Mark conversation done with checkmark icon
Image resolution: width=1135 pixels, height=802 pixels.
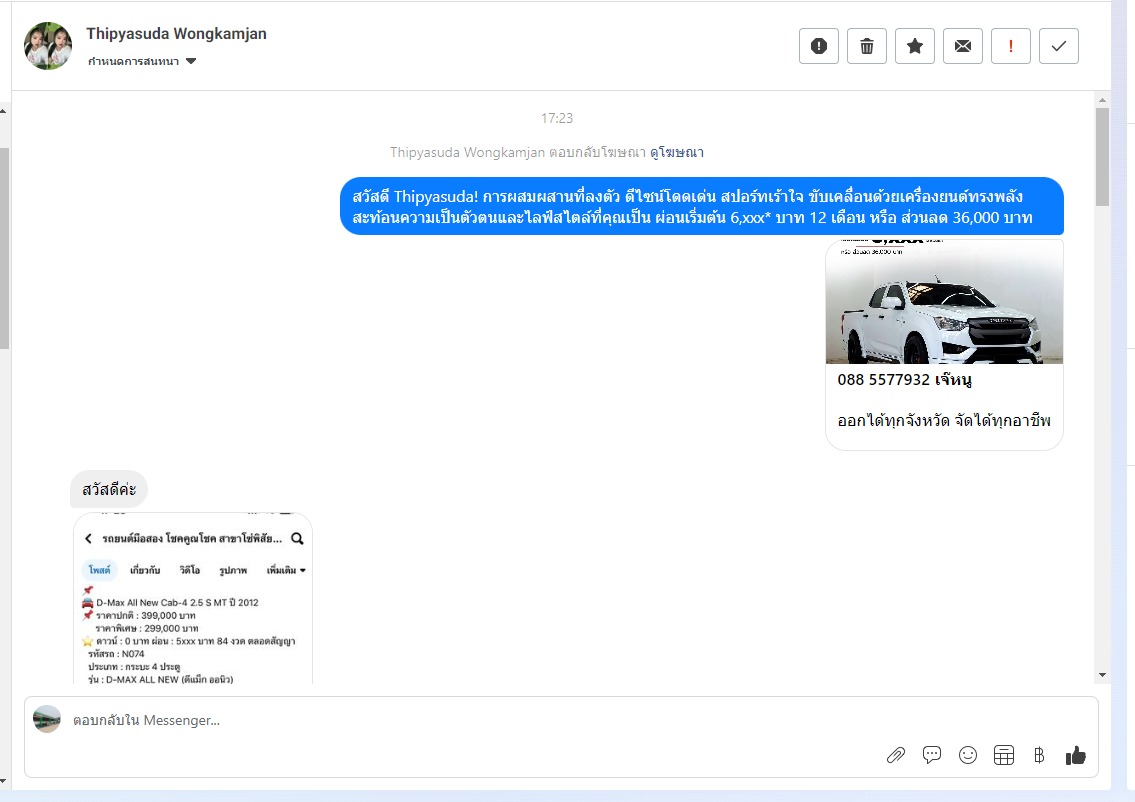pos(1059,46)
